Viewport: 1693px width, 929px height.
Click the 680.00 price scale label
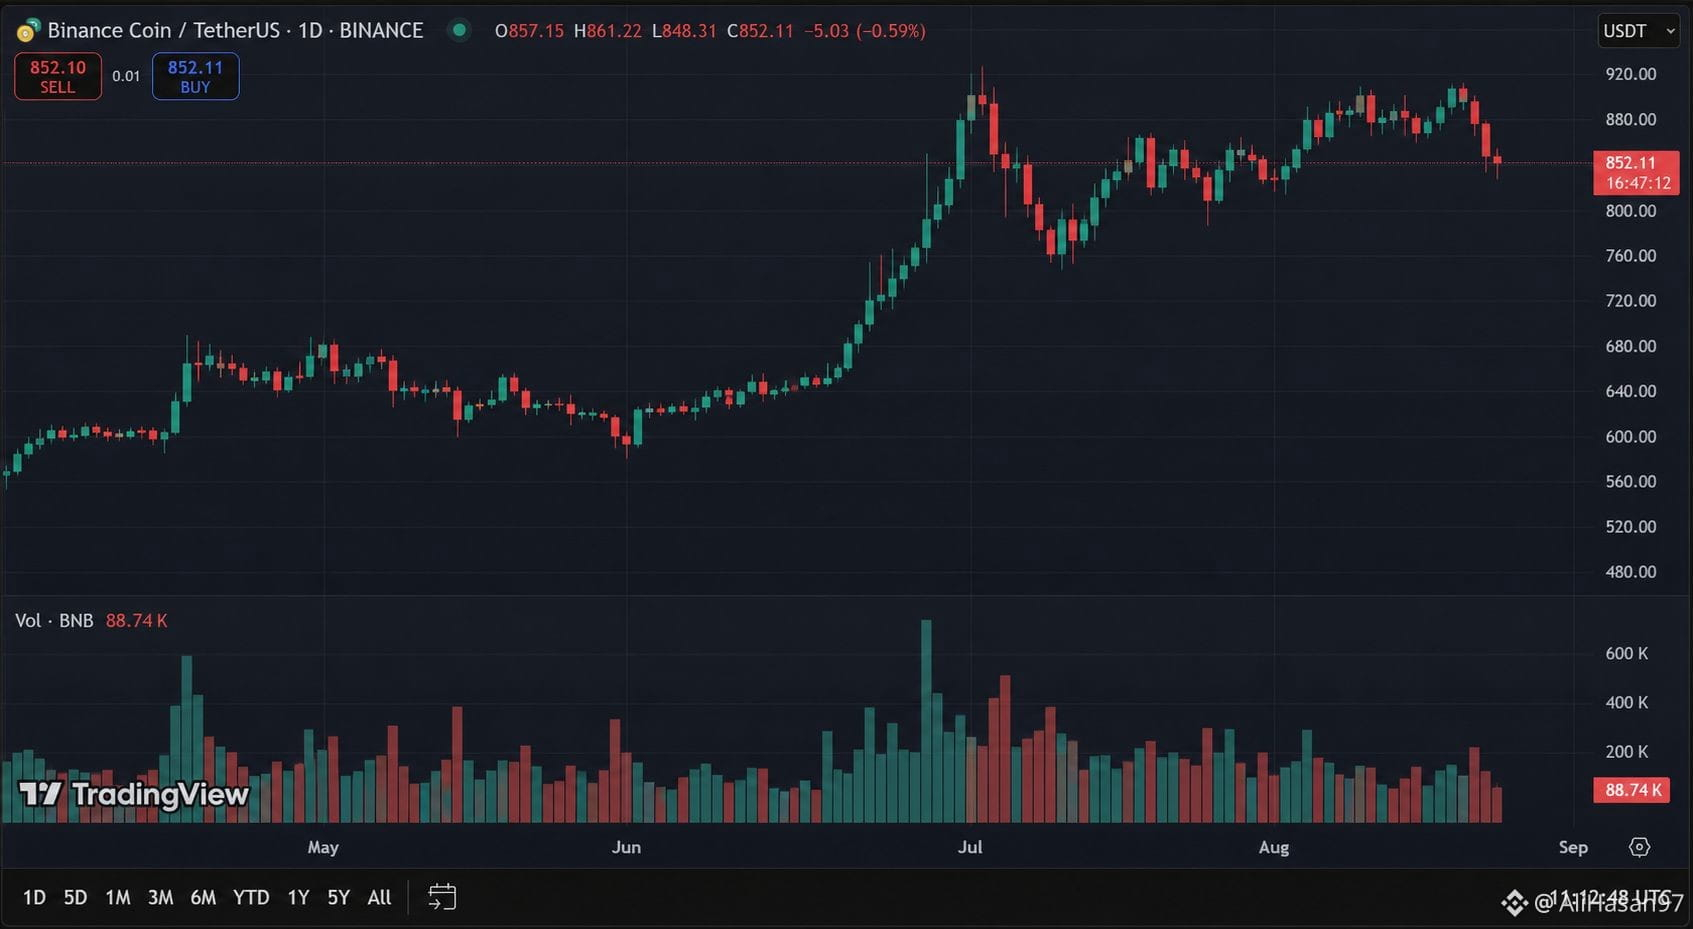[x=1631, y=346]
